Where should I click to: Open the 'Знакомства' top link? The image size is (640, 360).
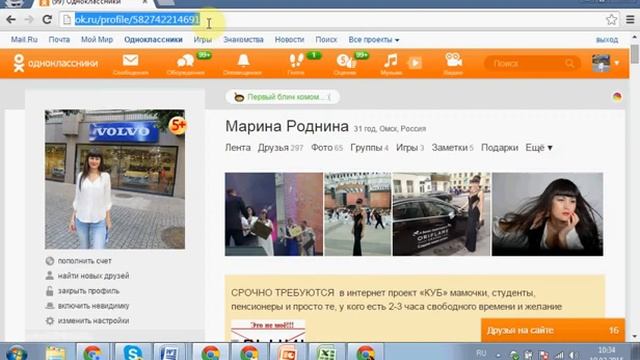tap(243, 40)
